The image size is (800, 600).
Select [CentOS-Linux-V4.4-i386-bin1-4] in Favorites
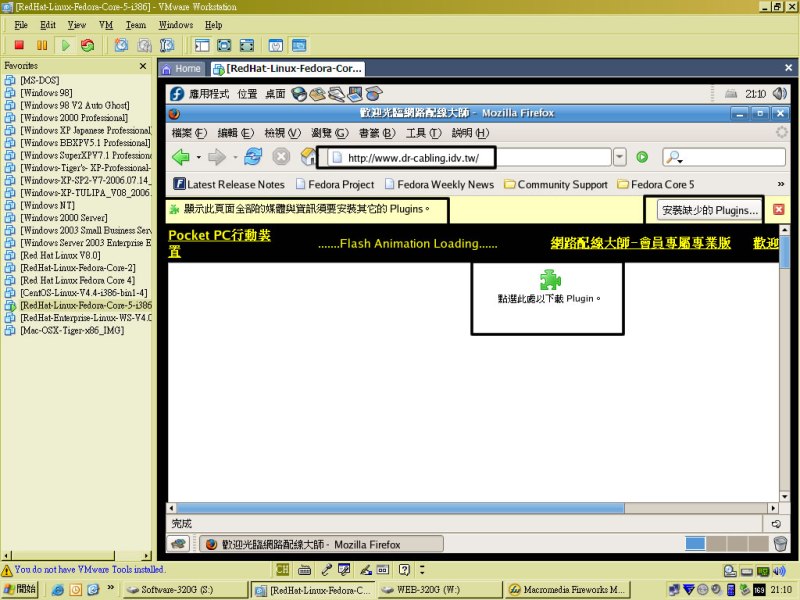[x=83, y=293]
